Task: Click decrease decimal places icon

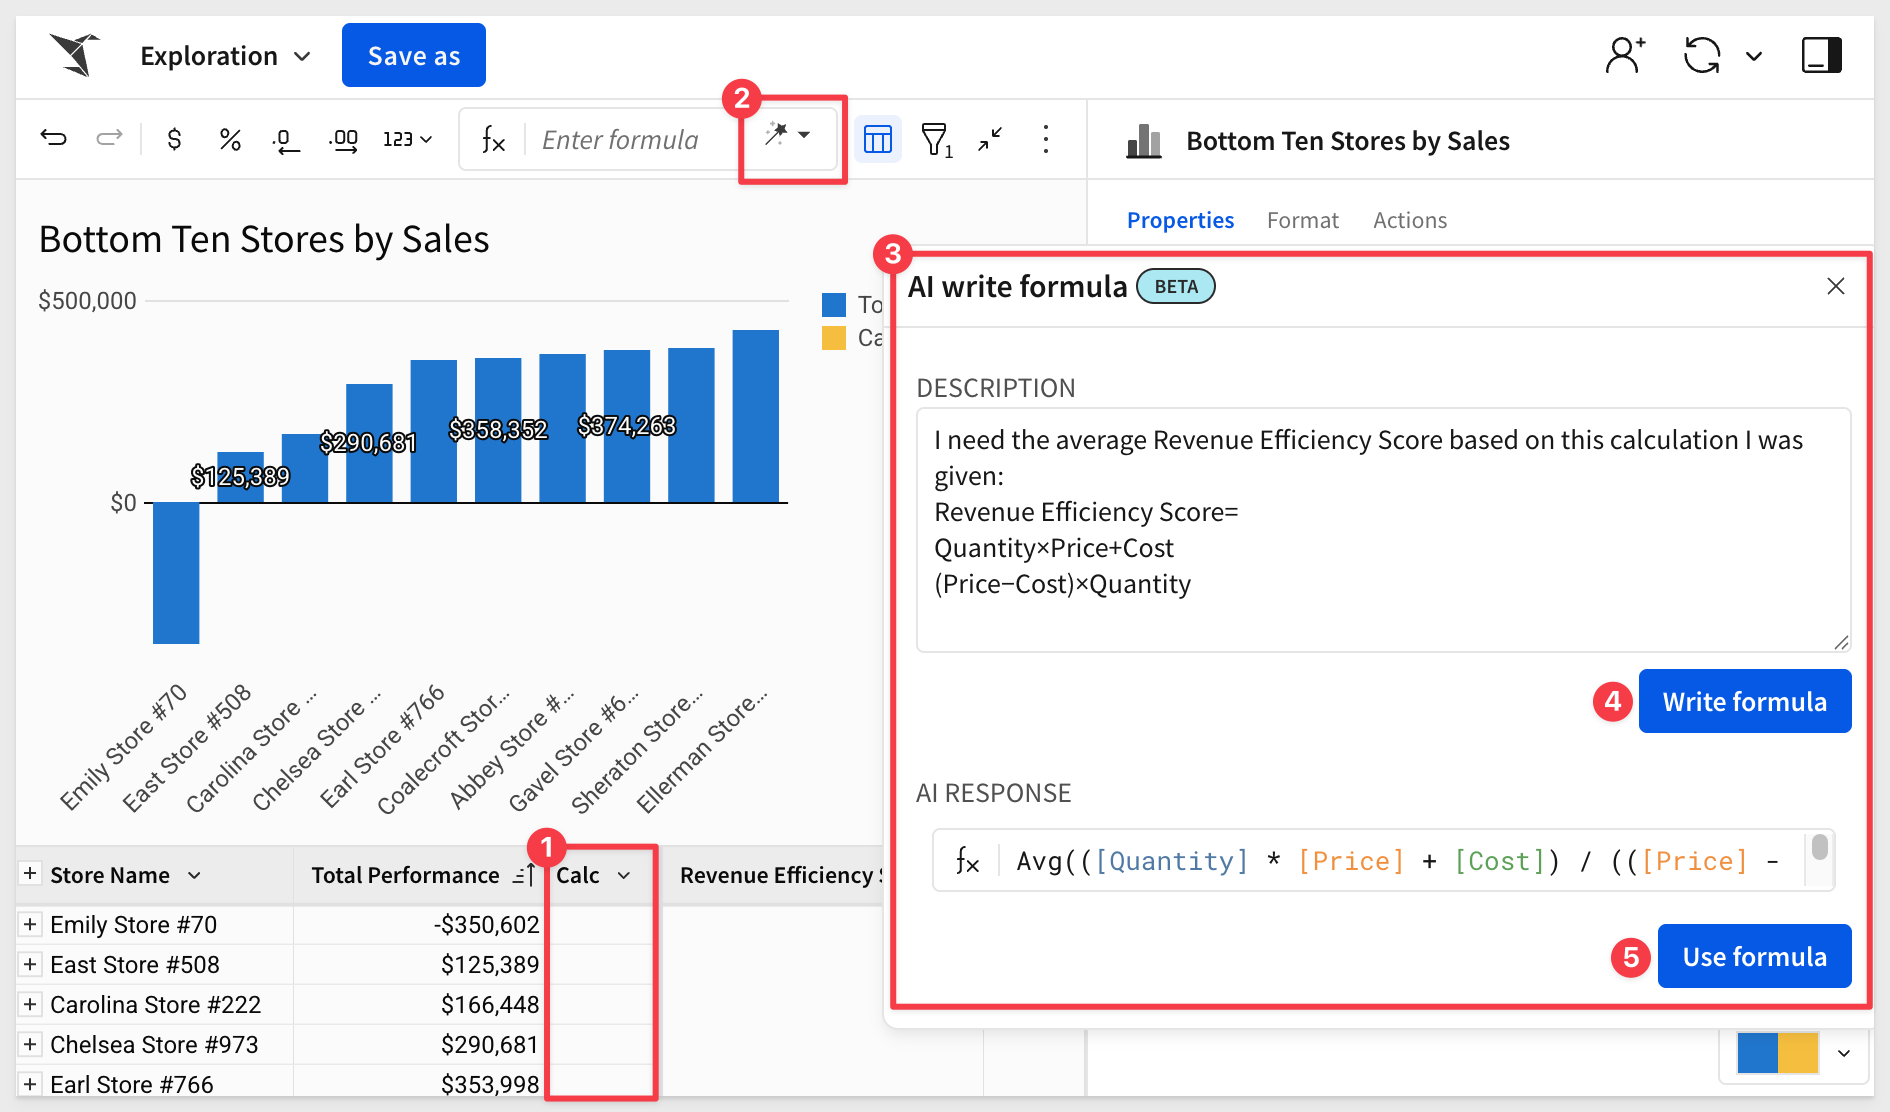Action: coord(286,140)
